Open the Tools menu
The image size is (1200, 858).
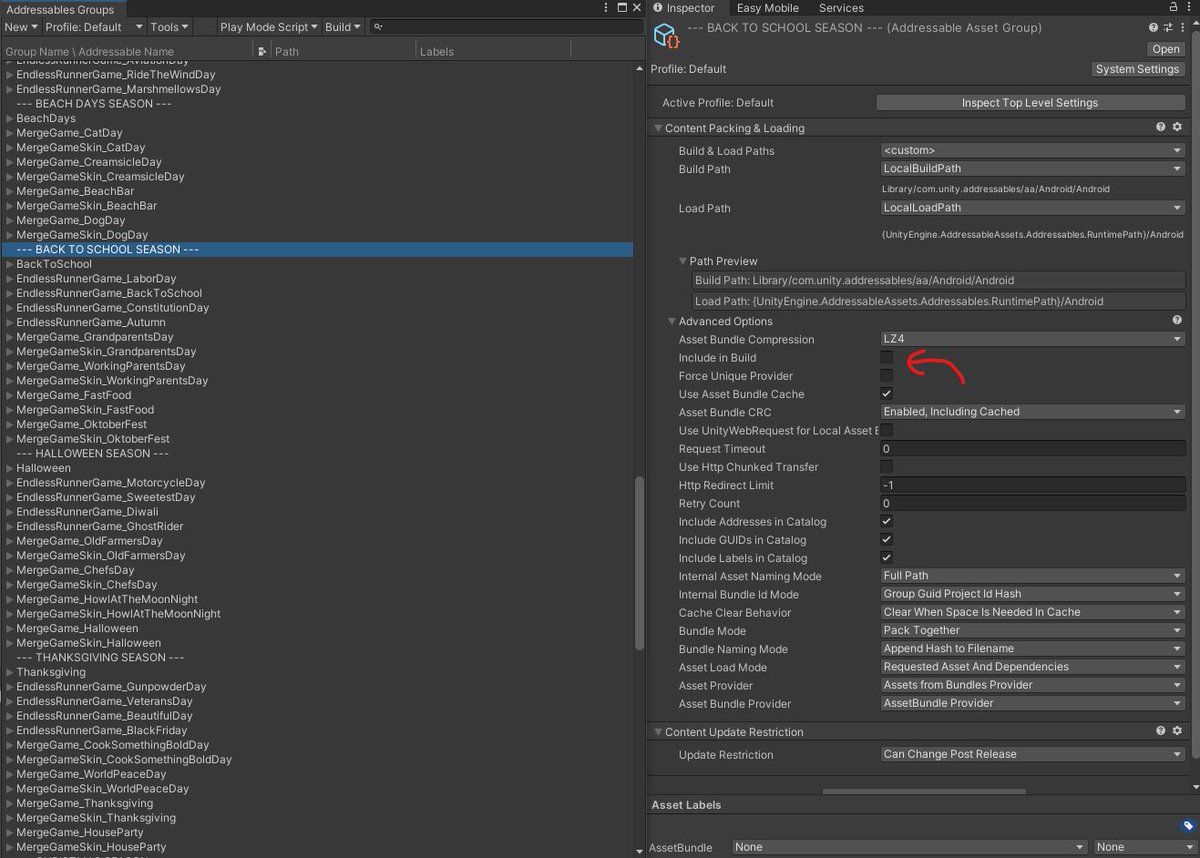pyautogui.click(x=171, y=27)
